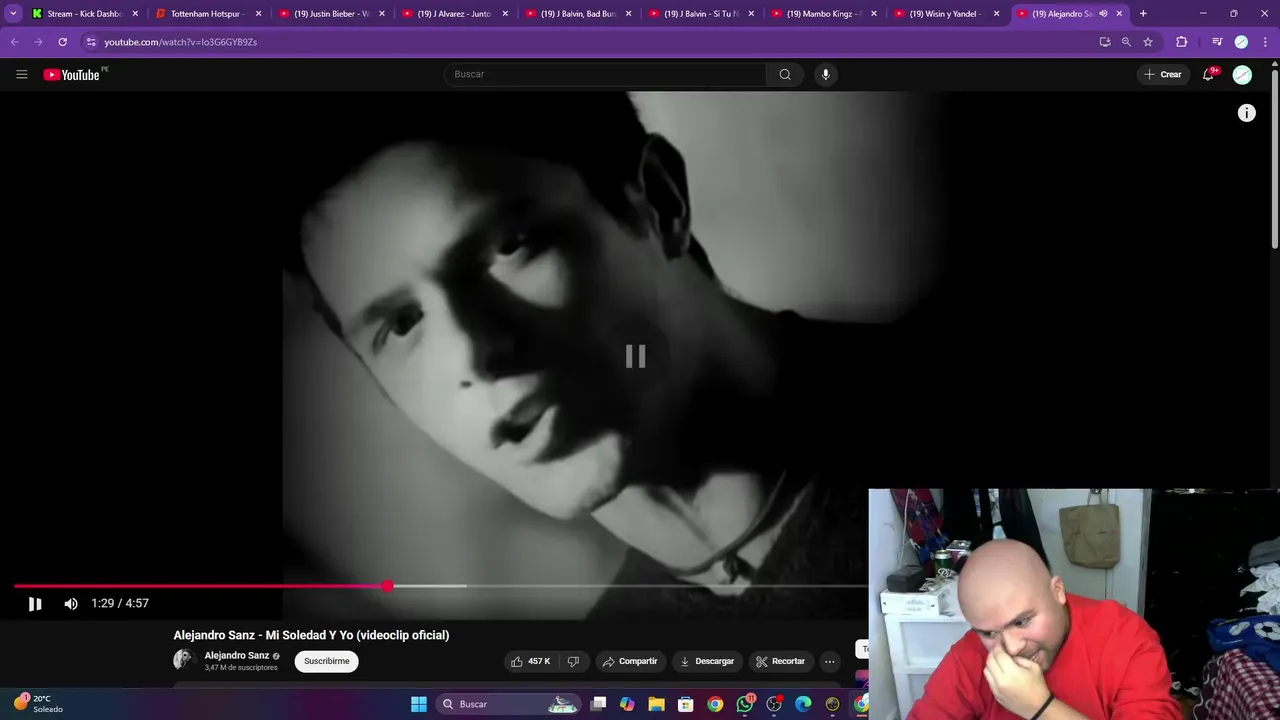This screenshot has height=720, width=1280.
Task: Focus the YouTube Buscar search field
Action: [x=607, y=74]
